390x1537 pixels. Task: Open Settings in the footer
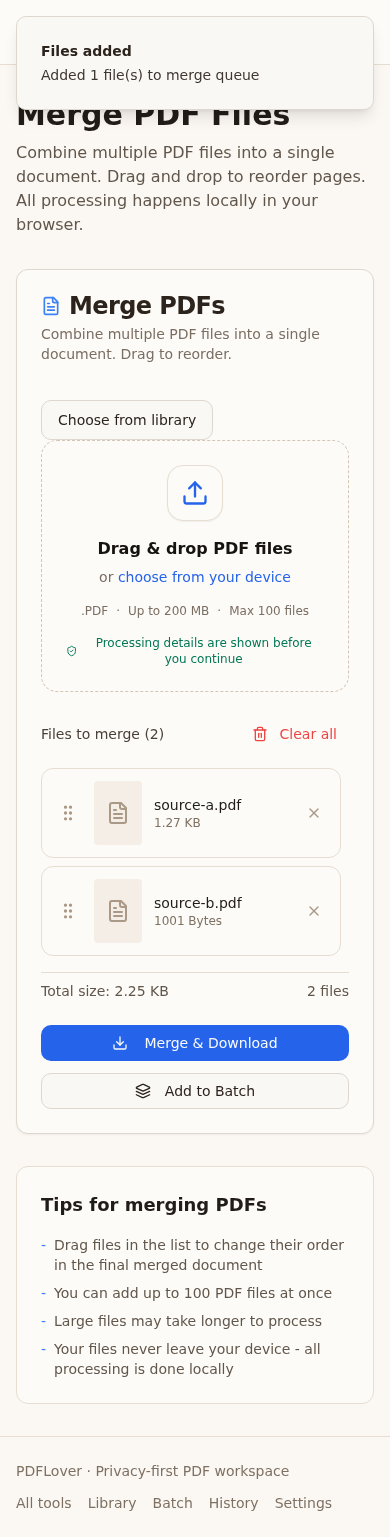[x=303, y=1503]
